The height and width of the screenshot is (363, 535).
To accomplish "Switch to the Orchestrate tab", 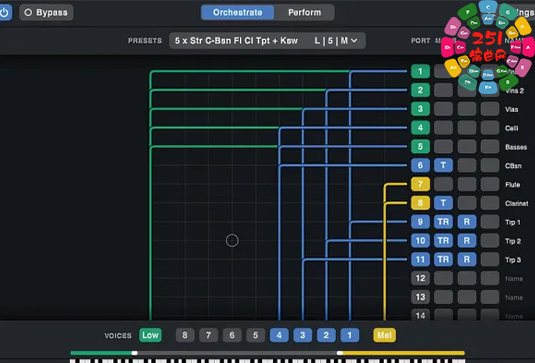I will click(237, 13).
